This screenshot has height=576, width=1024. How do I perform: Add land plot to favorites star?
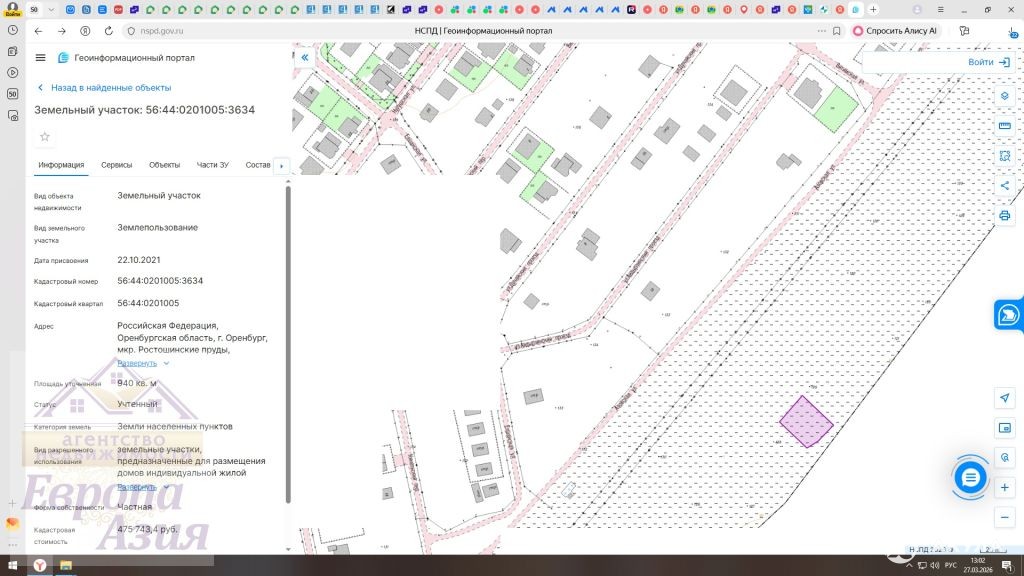pos(44,136)
